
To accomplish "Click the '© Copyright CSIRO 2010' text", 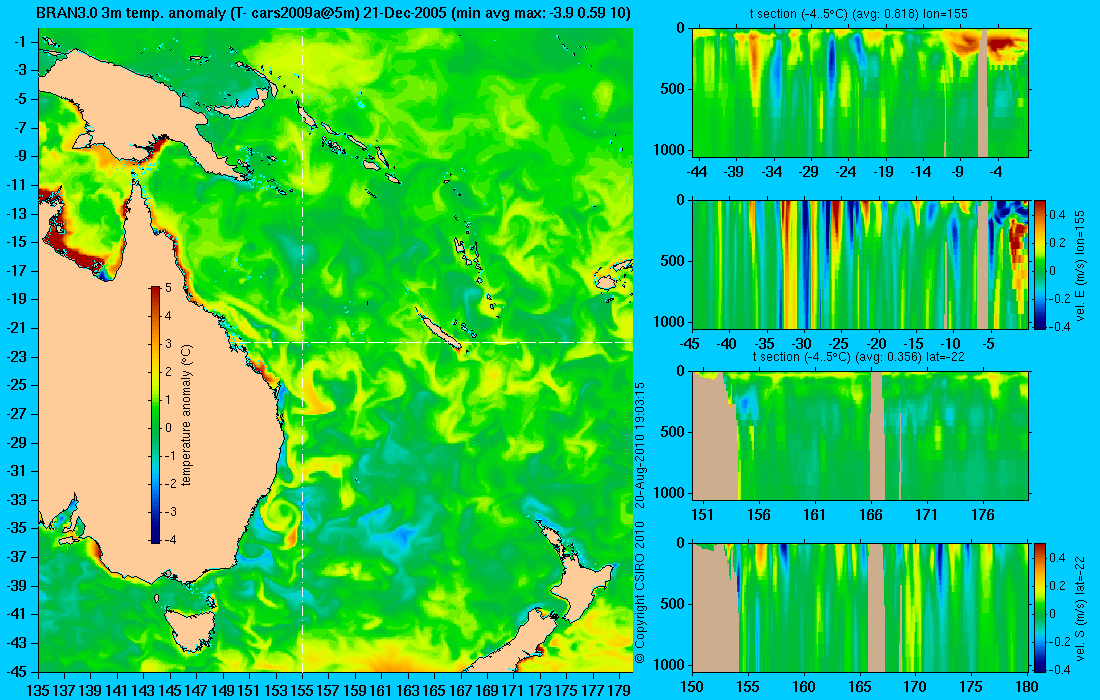I will (x=639, y=593).
